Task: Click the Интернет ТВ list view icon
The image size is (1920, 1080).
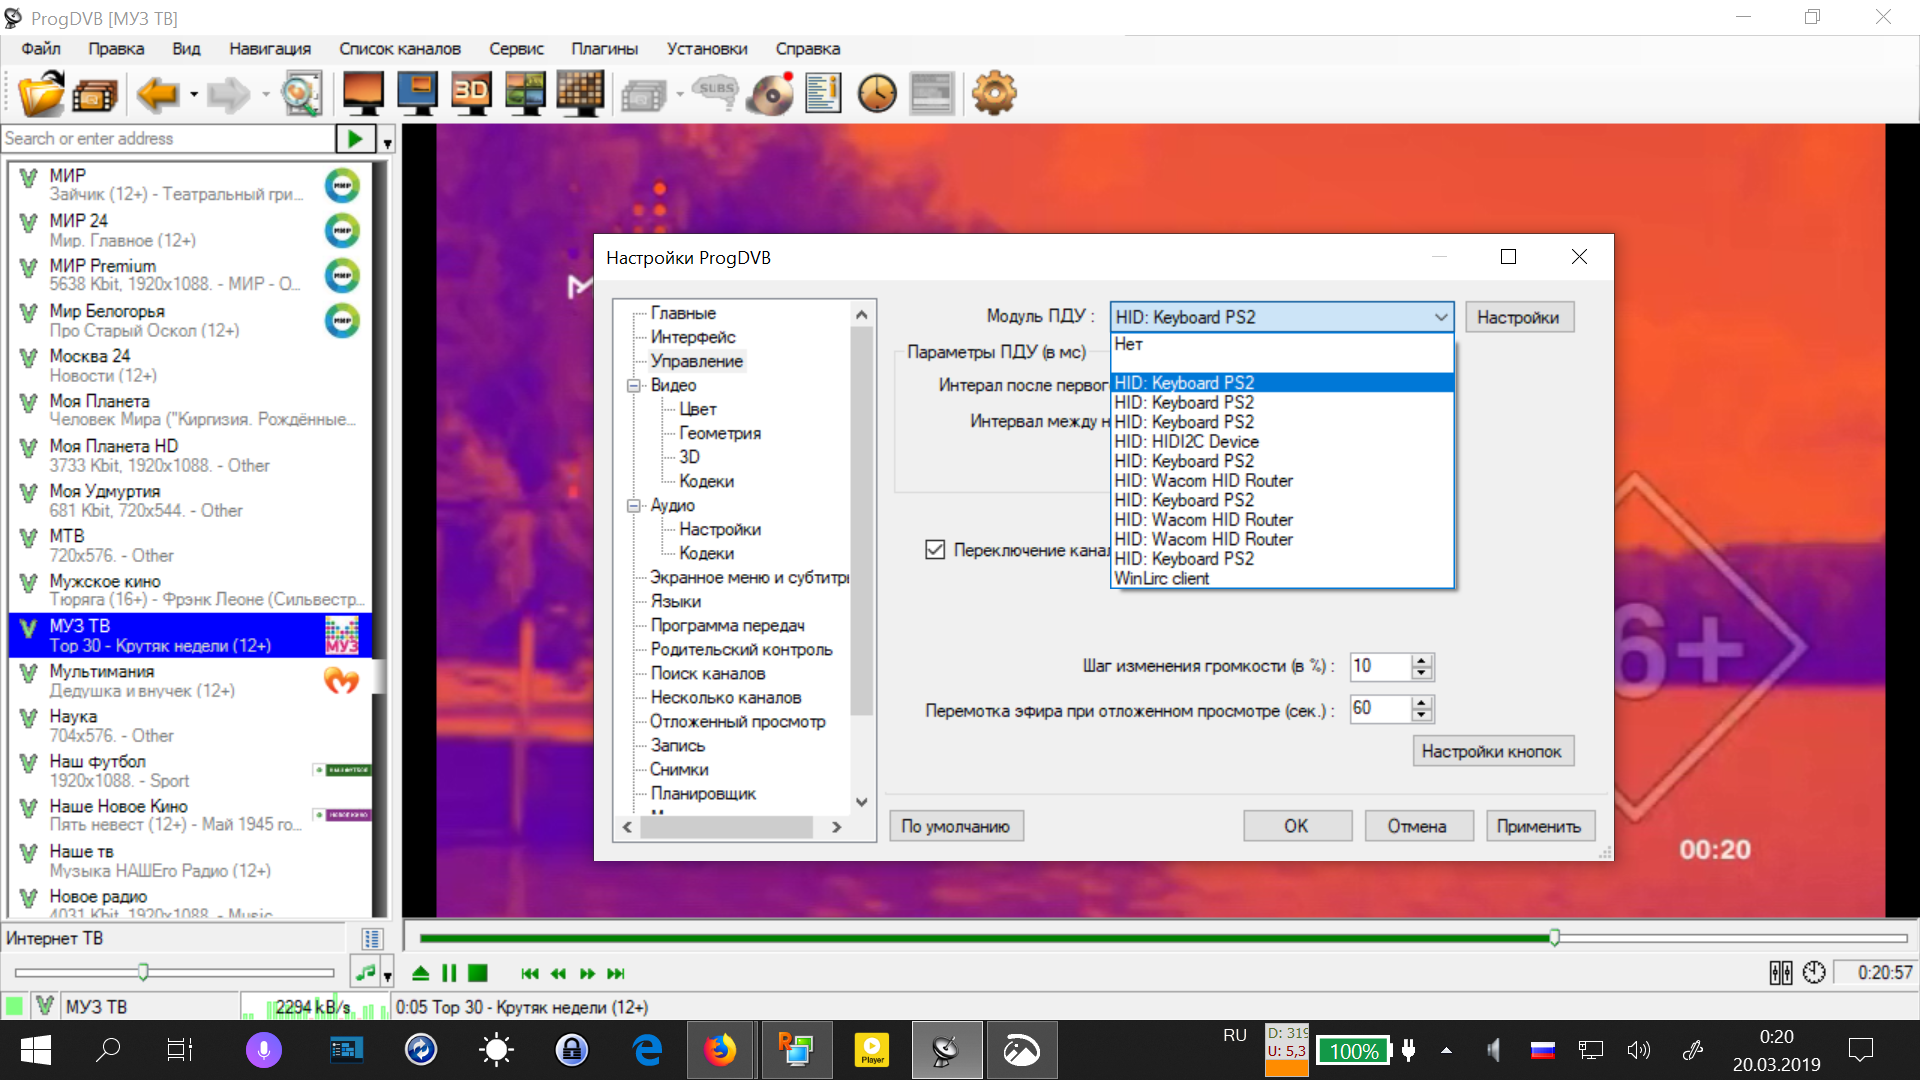Action: coord(372,939)
